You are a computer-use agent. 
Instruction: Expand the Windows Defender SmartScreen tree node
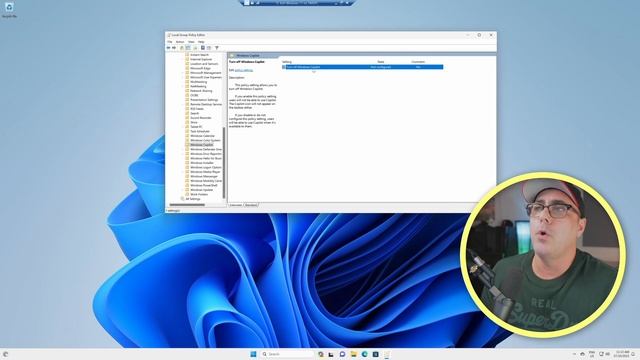tap(183, 149)
